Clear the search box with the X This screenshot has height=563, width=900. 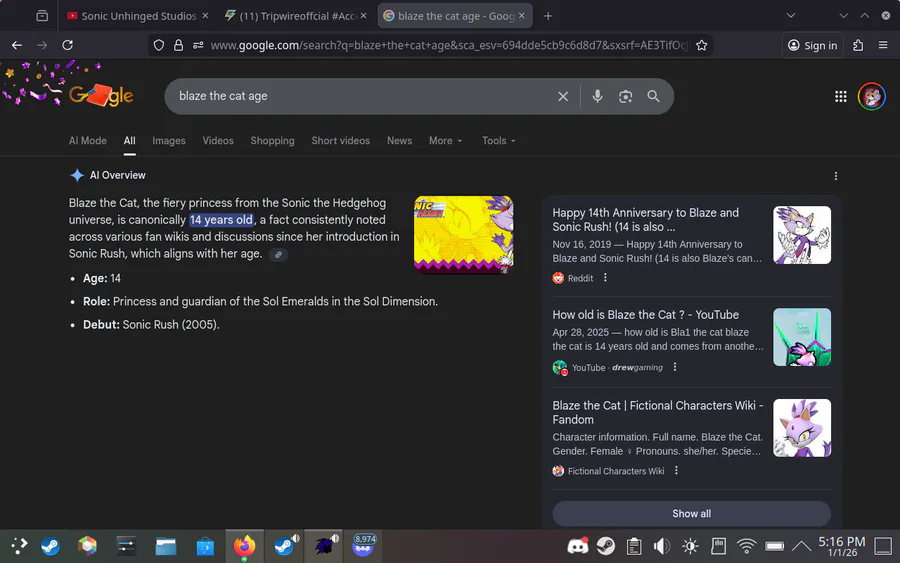click(x=563, y=96)
